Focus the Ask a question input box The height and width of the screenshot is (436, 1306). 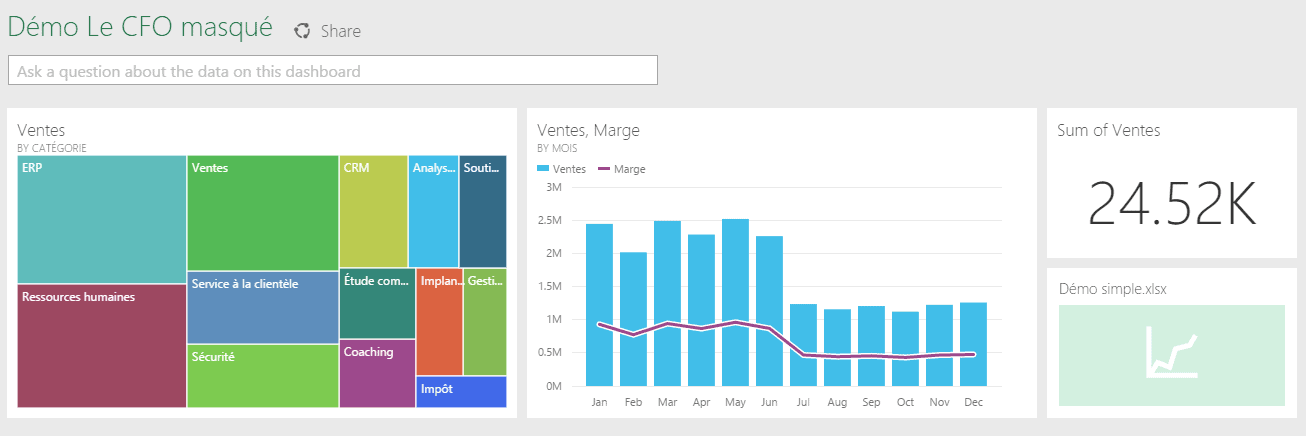(333, 71)
